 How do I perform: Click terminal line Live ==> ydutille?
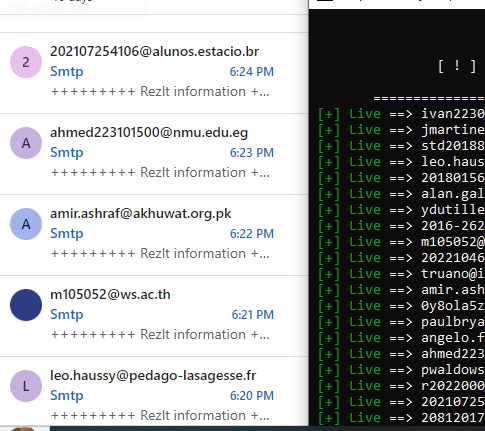click(401, 210)
